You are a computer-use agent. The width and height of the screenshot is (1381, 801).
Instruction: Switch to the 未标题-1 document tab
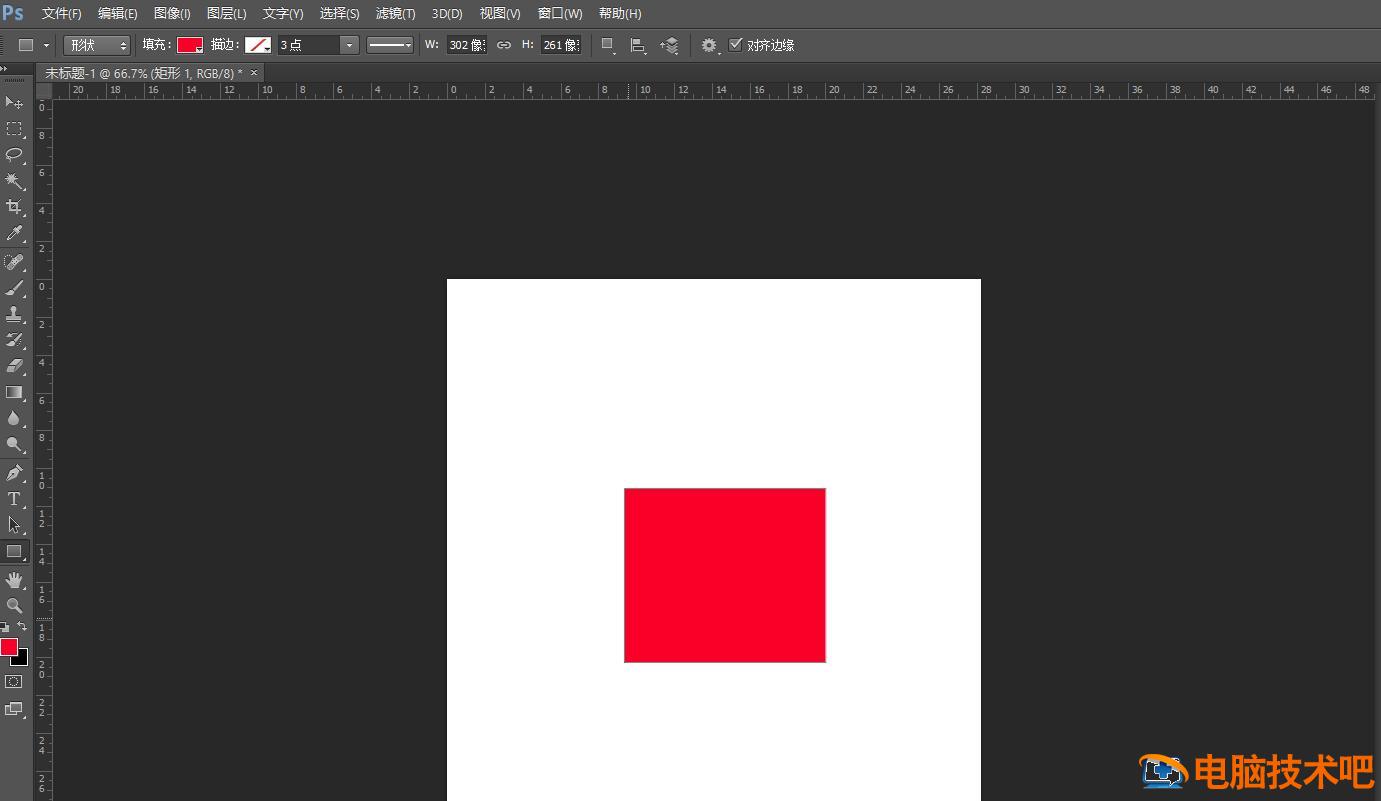[143, 73]
